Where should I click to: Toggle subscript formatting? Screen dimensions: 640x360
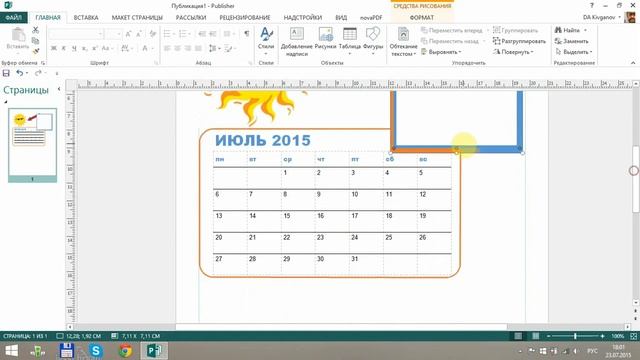(84, 48)
